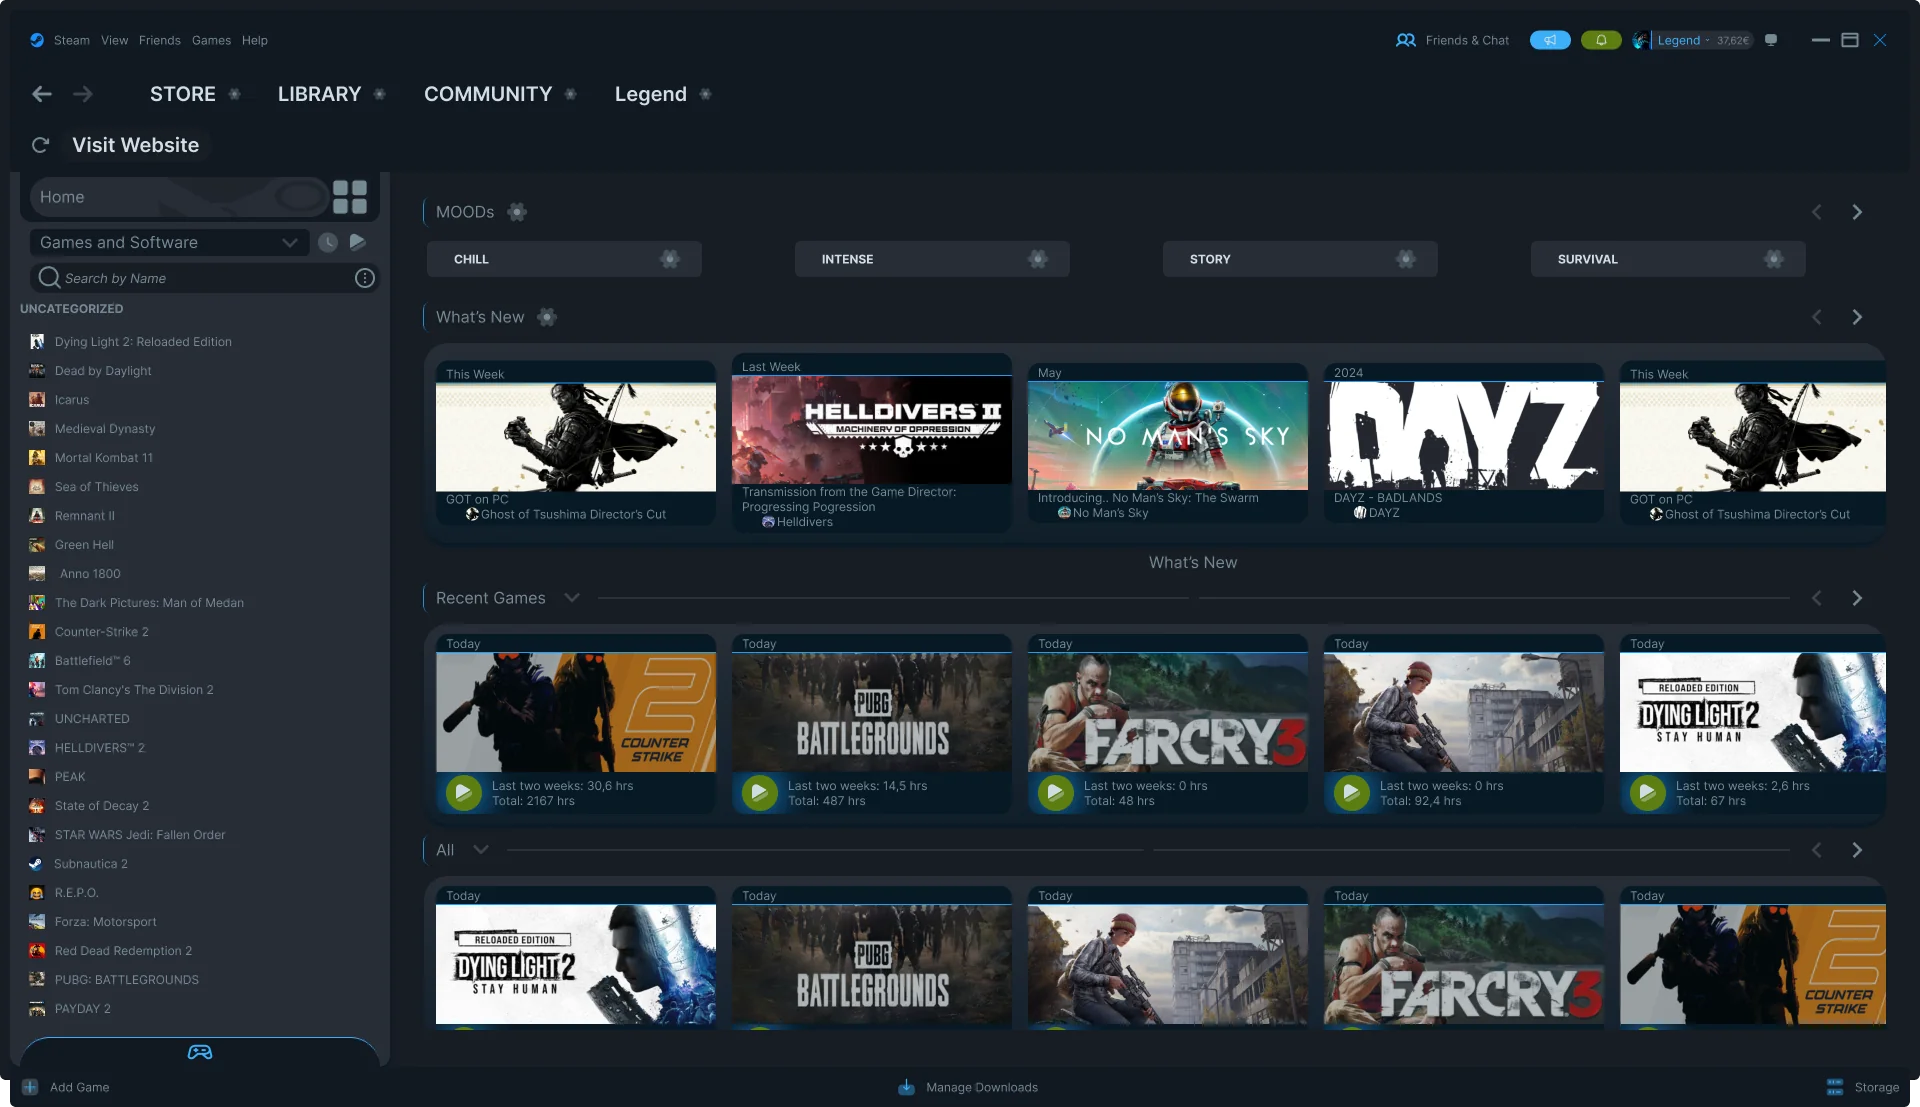
Task: Select Sea of Thieves in the game list
Action: [x=96, y=487]
